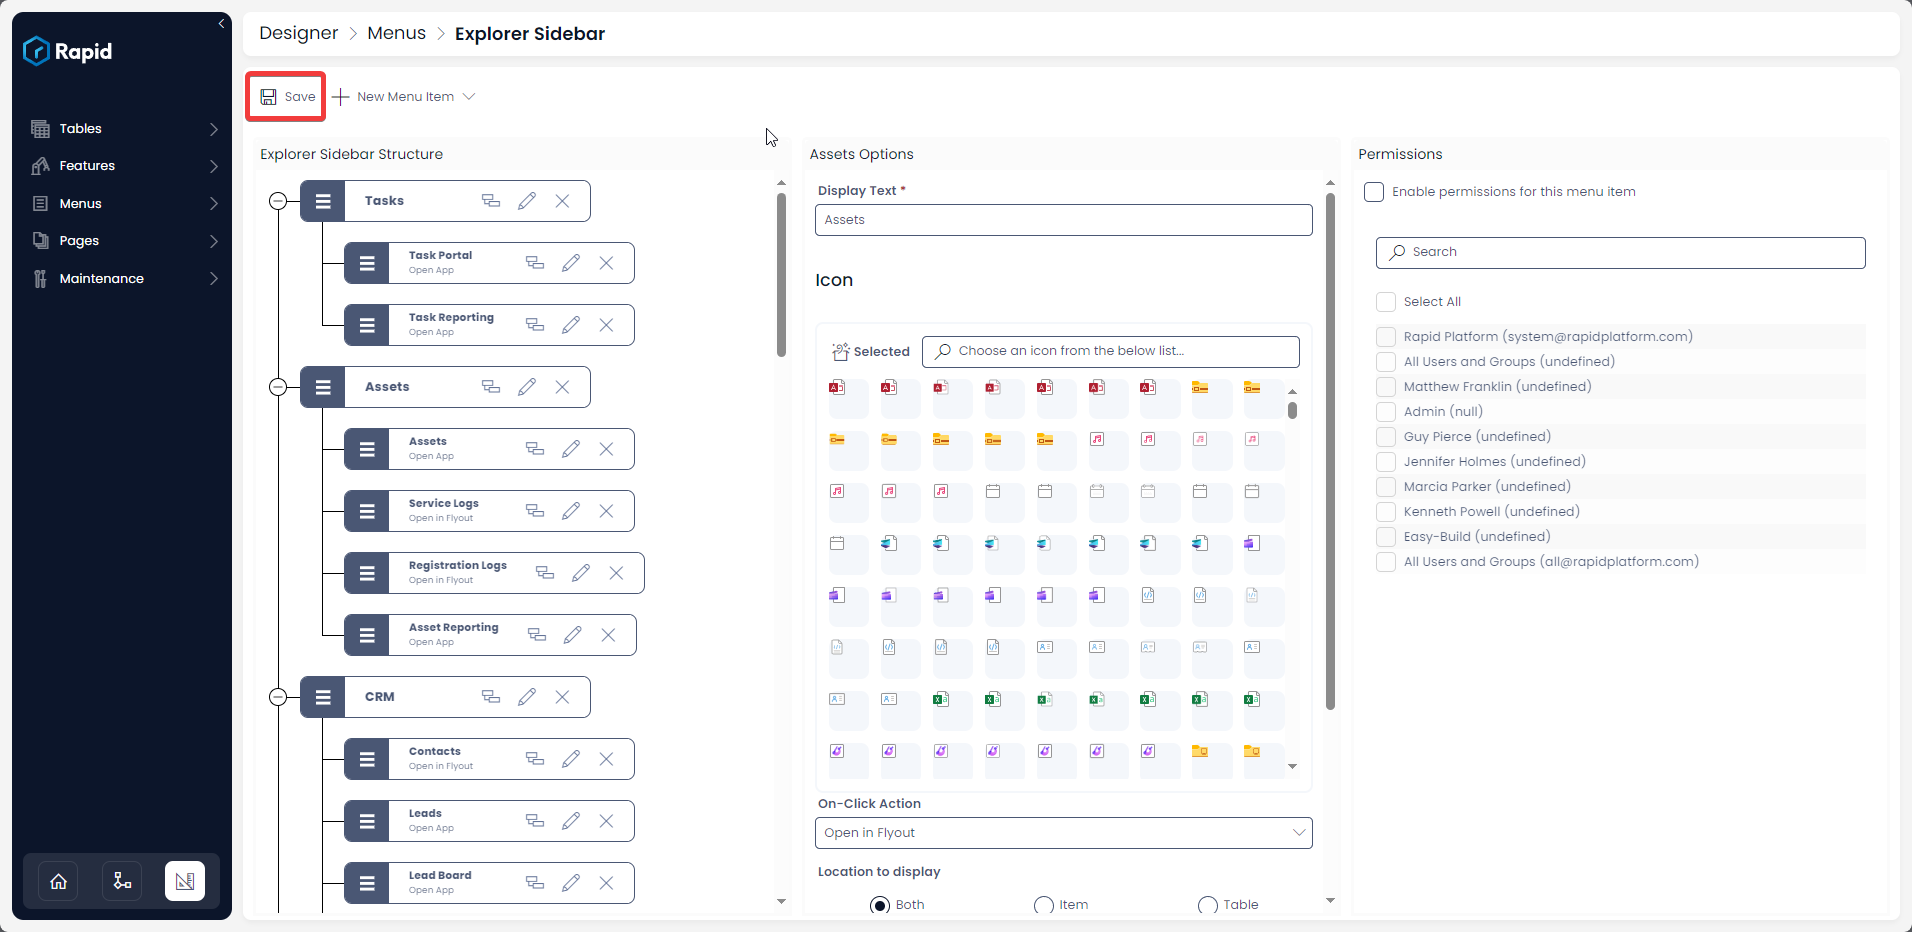
Task: Edit the CRM menu group
Action: (527, 697)
